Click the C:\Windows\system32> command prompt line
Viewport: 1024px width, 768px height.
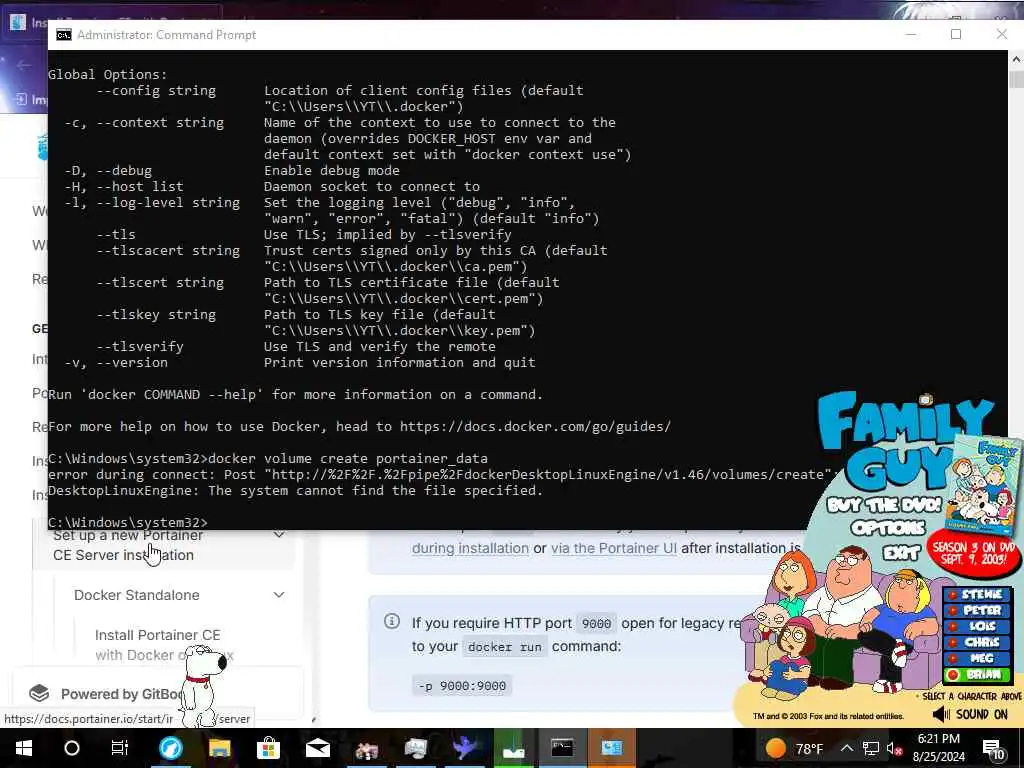pyautogui.click(x=128, y=522)
